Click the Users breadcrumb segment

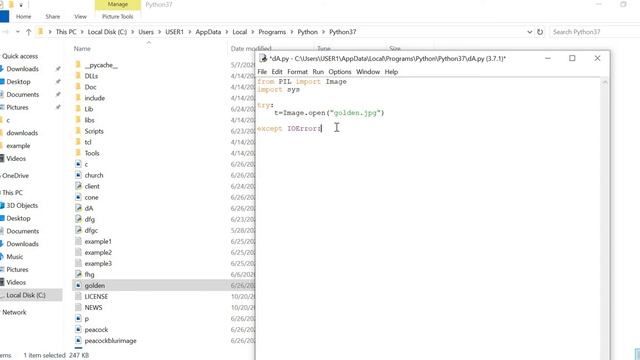[x=146, y=32]
